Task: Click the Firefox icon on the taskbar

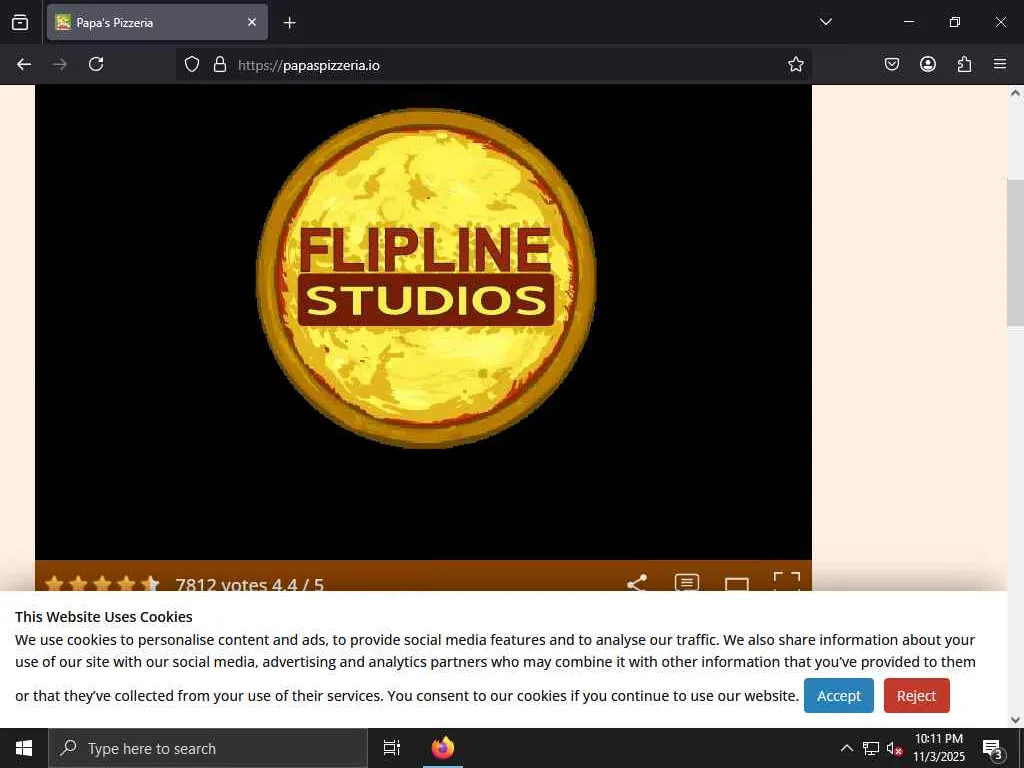Action: click(443, 748)
